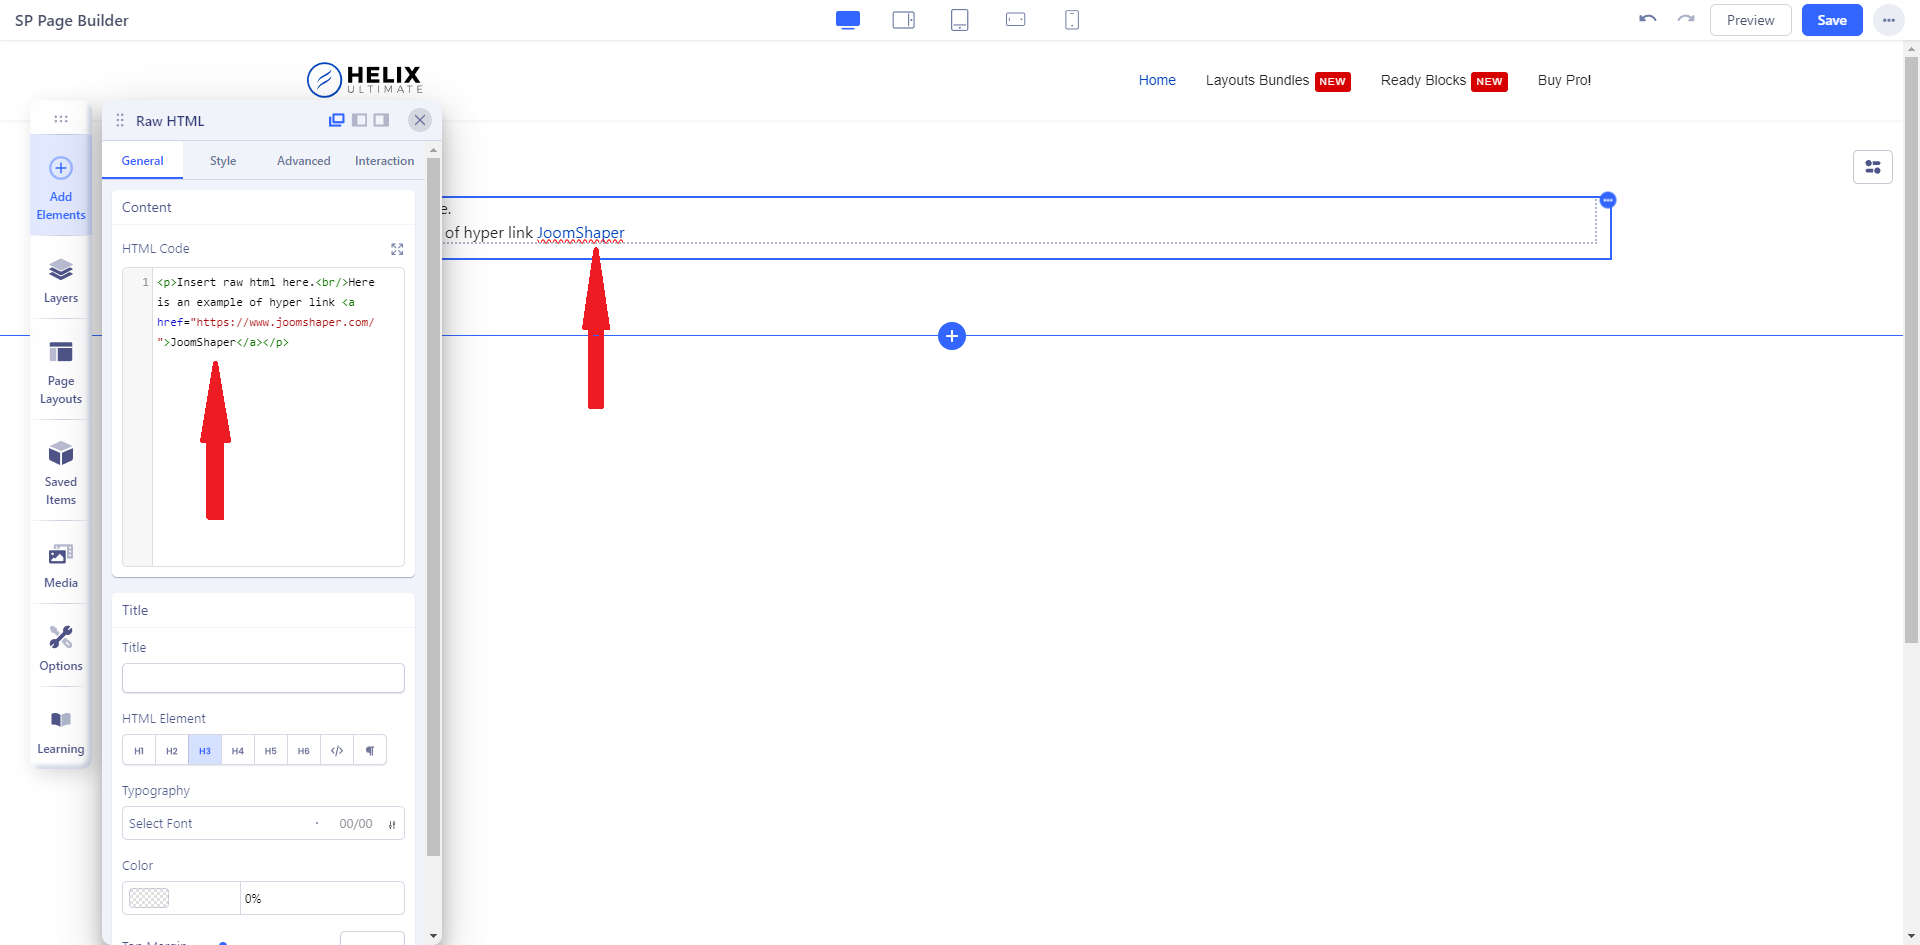Follow the JoomShaper hyperlink in canvas
Image resolution: width=1920 pixels, height=945 pixels.
580,233
